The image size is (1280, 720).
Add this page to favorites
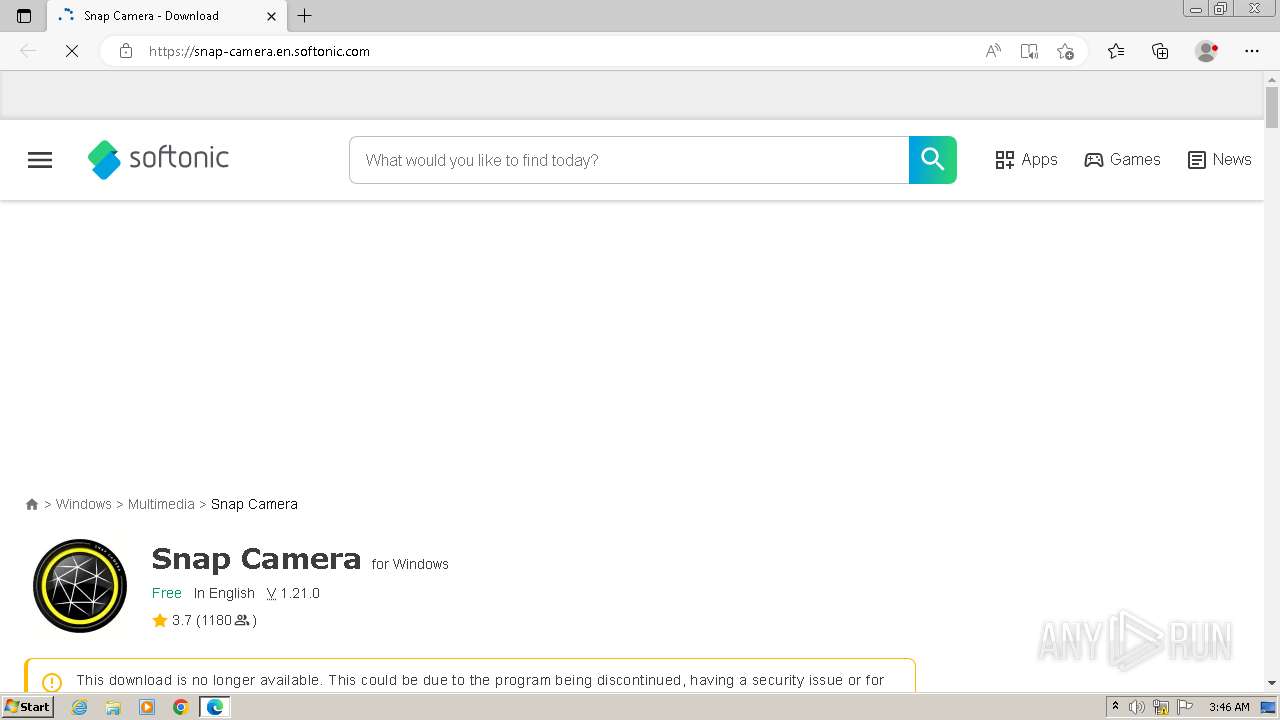(x=1065, y=51)
